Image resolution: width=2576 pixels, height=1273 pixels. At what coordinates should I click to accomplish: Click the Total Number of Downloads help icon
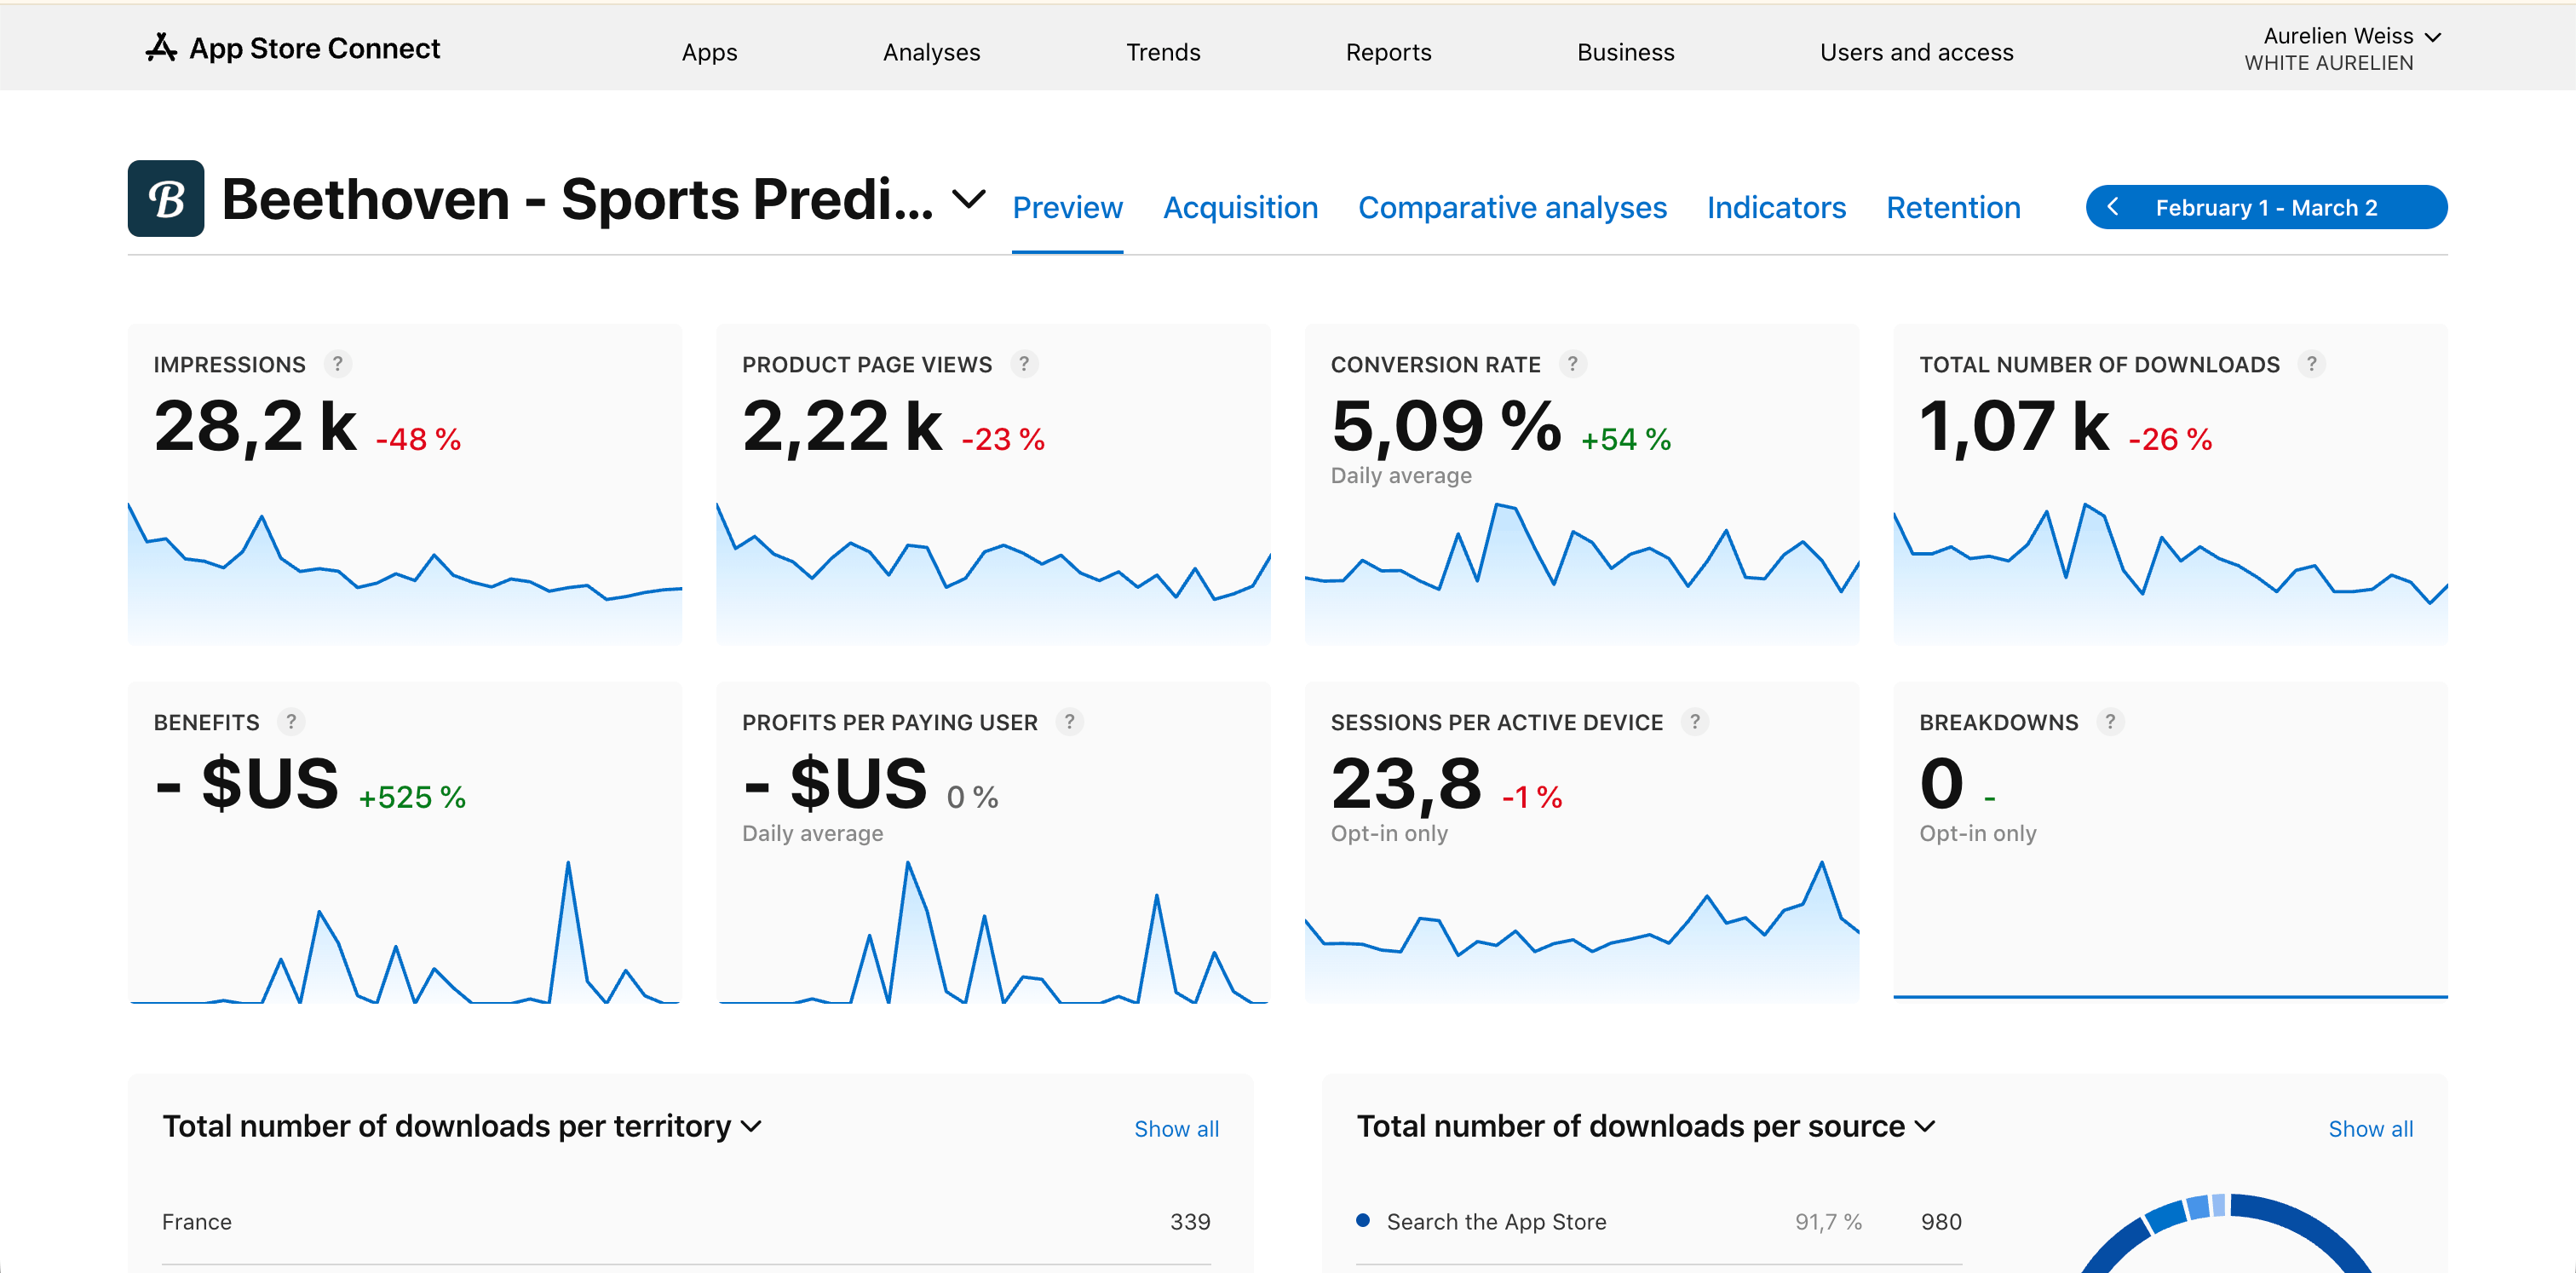click(2312, 364)
